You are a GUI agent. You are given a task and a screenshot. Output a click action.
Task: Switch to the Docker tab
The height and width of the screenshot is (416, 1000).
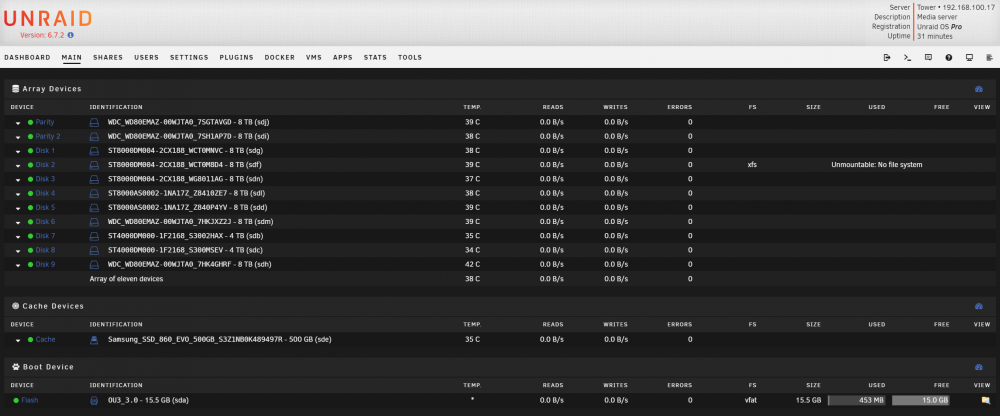click(x=279, y=57)
